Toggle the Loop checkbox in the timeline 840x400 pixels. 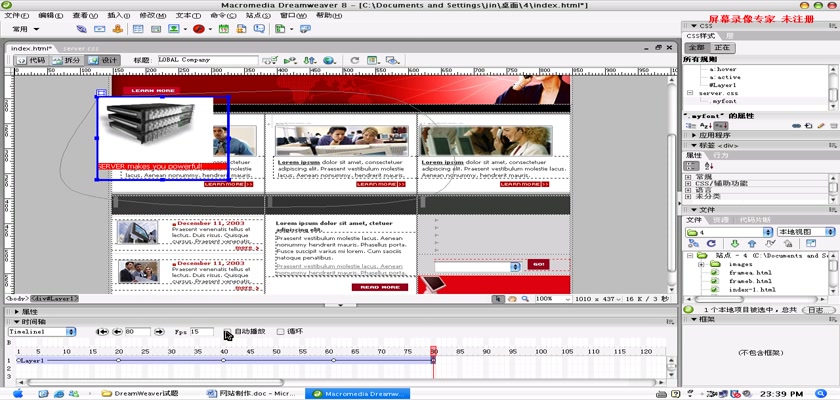pos(280,331)
